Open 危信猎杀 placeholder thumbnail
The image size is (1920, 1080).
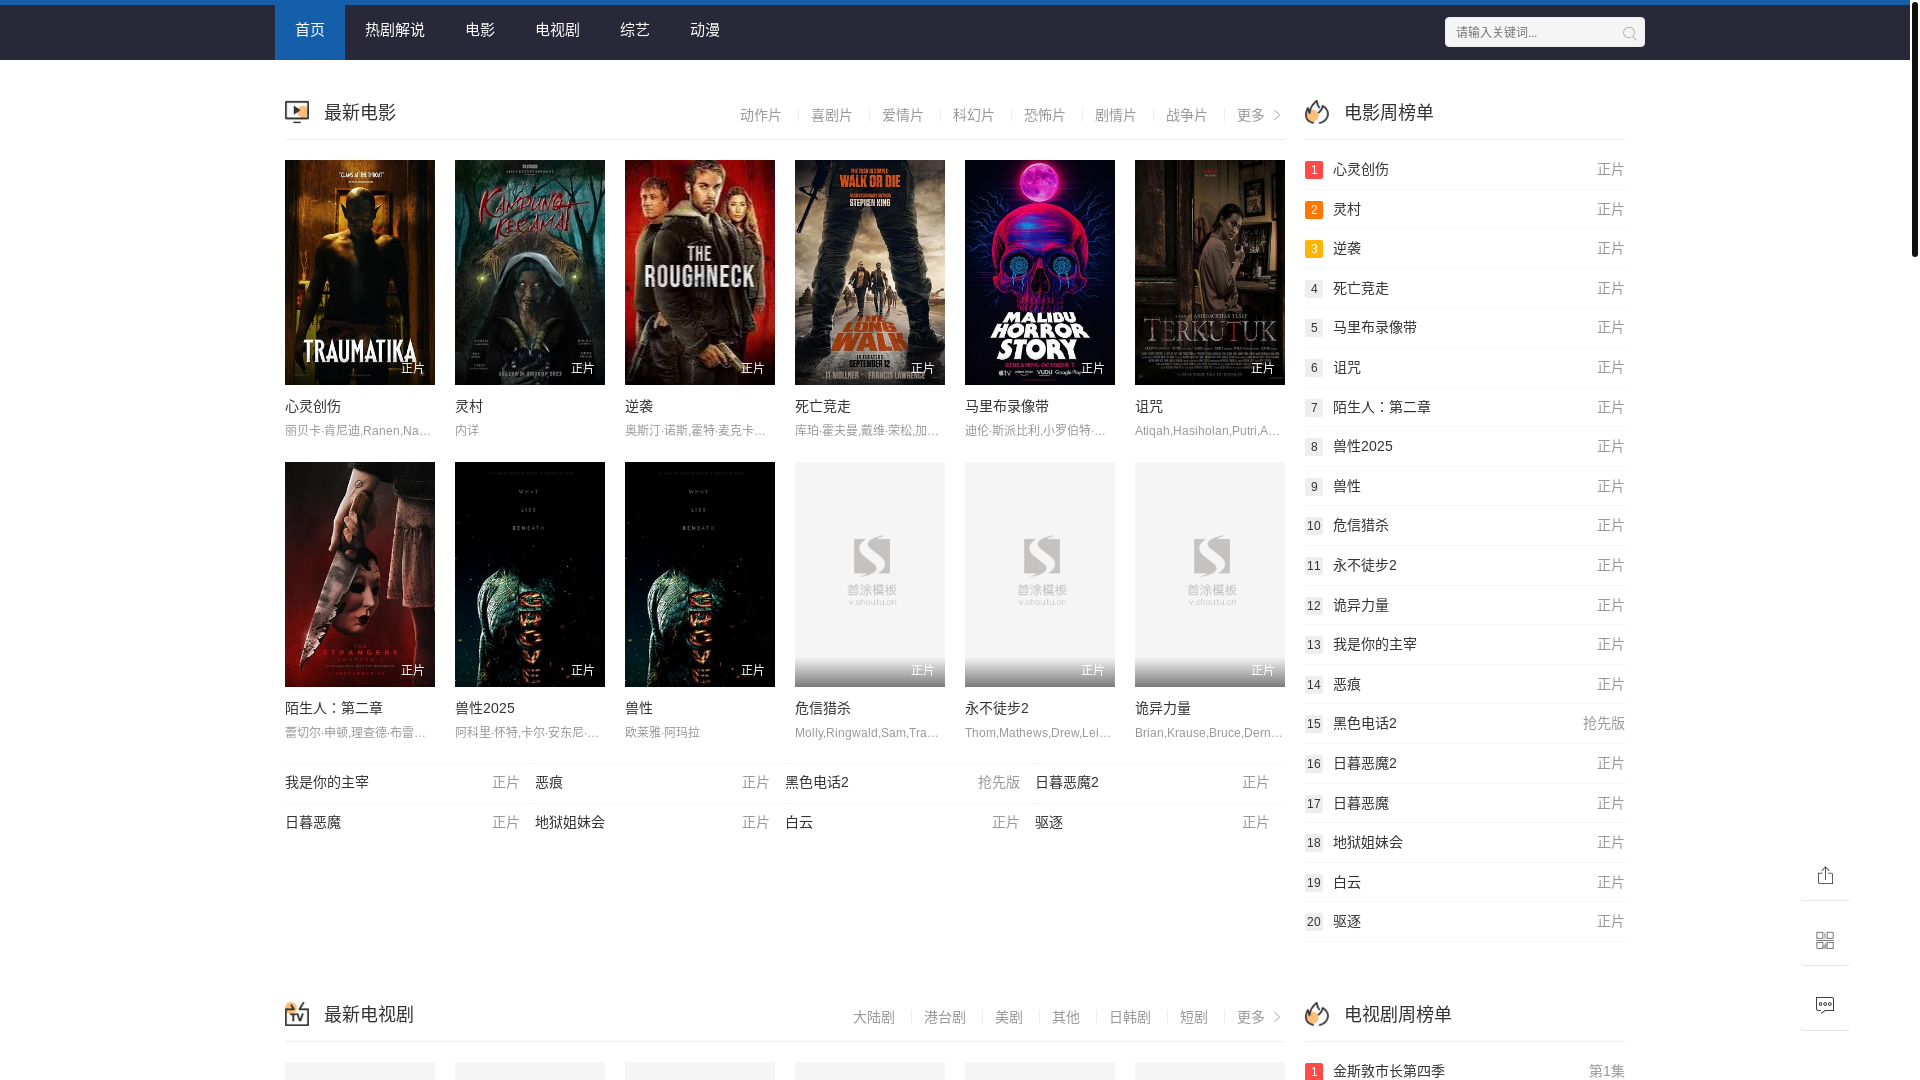pyautogui.click(x=870, y=574)
